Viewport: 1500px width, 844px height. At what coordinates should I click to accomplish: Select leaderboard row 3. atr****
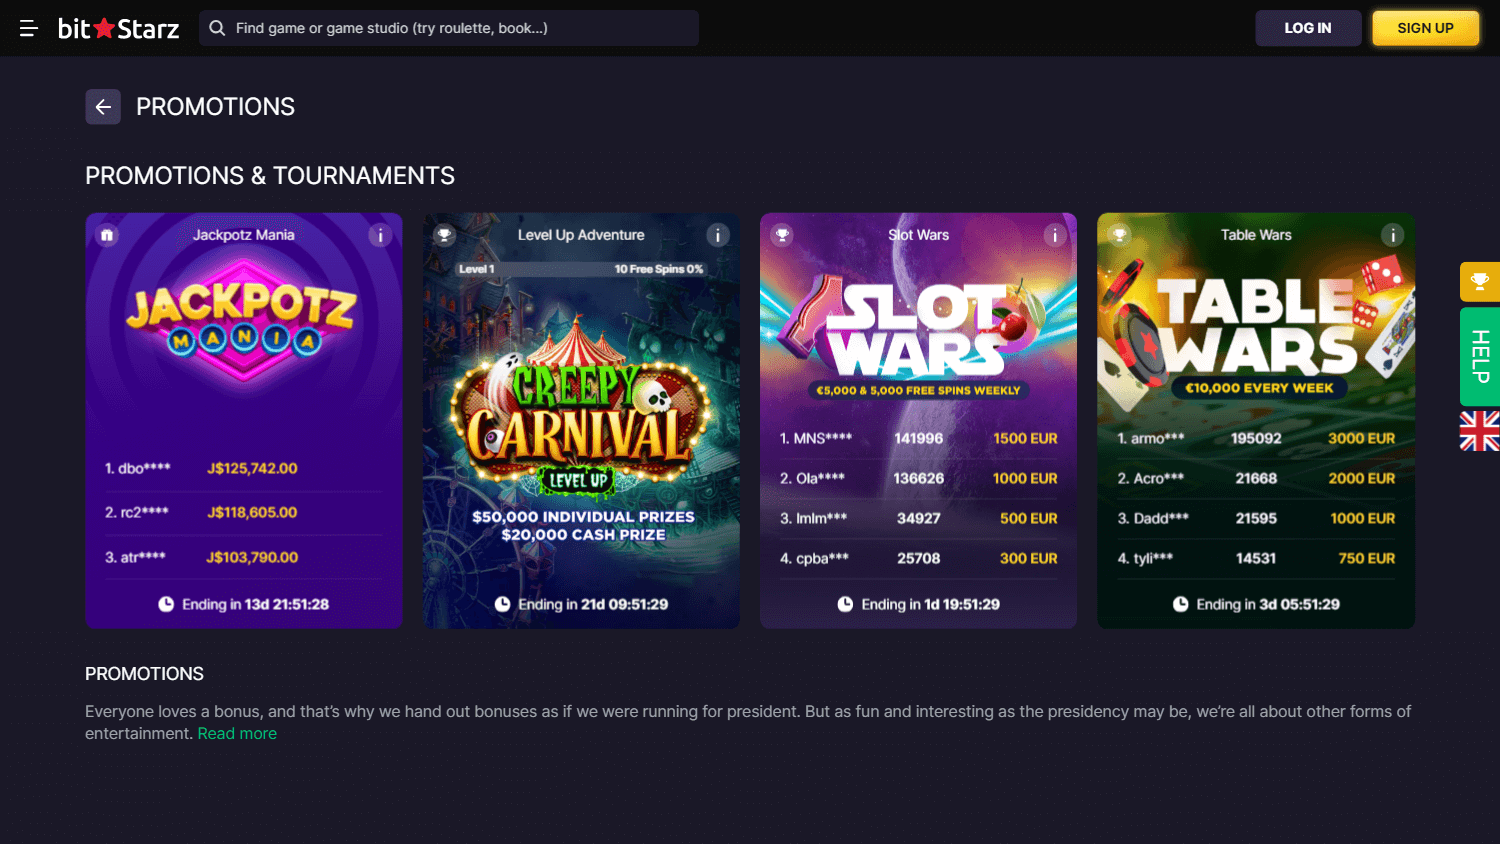pyautogui.click(x=243, y=557)
